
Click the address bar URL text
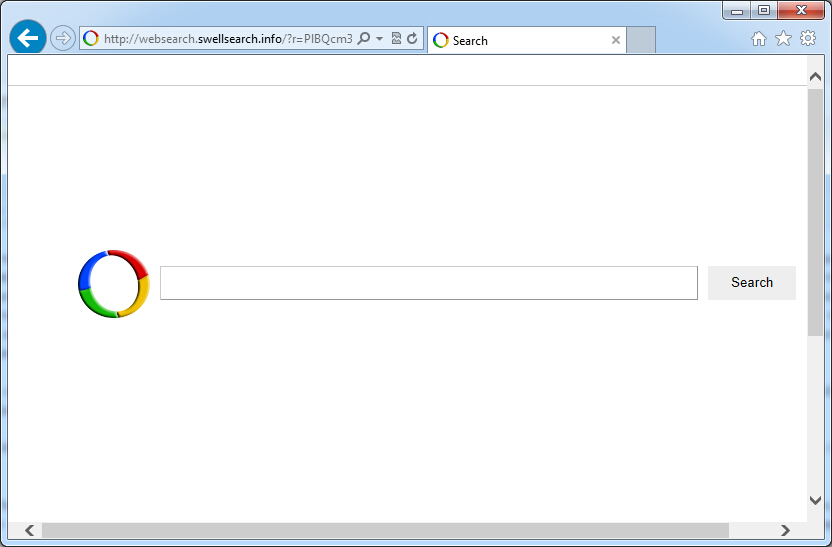point(228,39)
